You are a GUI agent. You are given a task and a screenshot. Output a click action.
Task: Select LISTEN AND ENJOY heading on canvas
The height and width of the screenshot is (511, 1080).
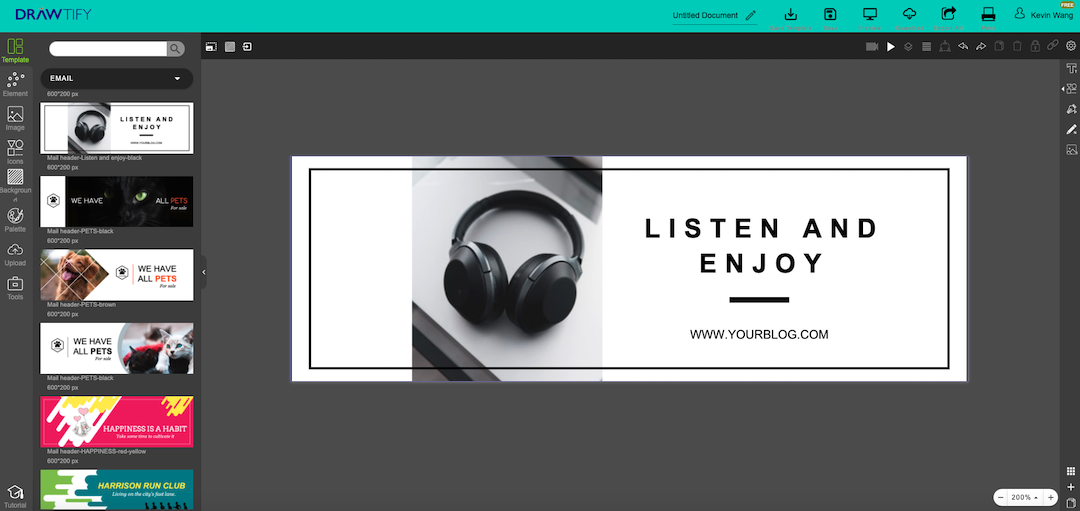point(761,246)
